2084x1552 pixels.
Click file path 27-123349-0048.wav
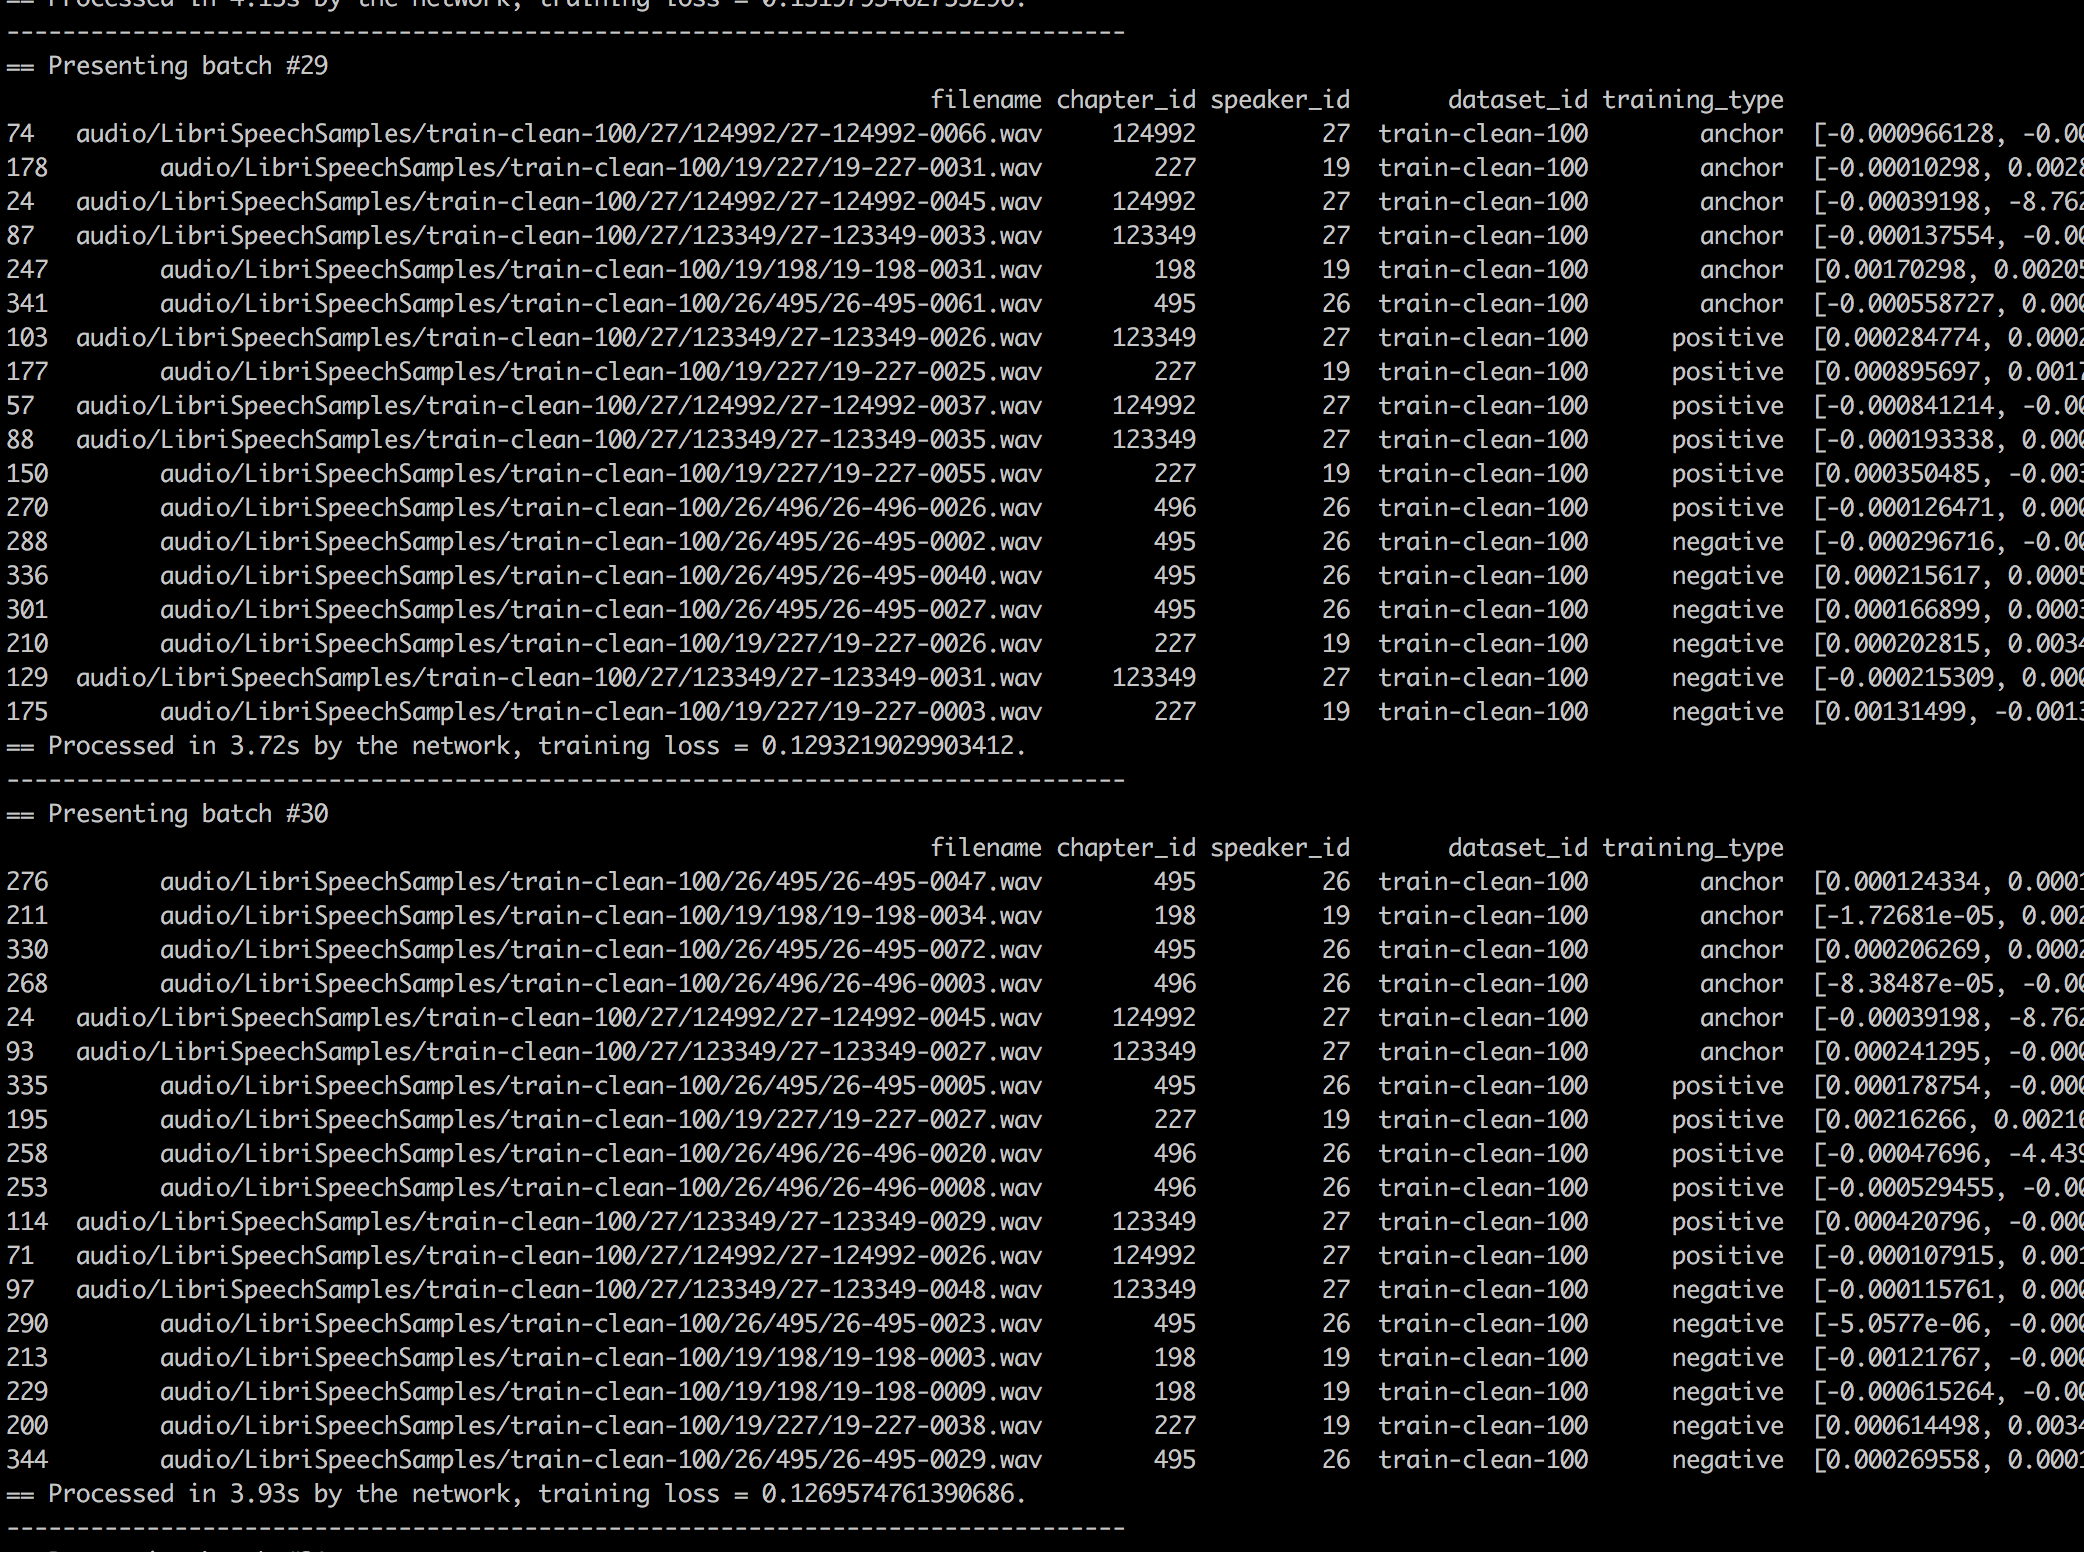558,1290
